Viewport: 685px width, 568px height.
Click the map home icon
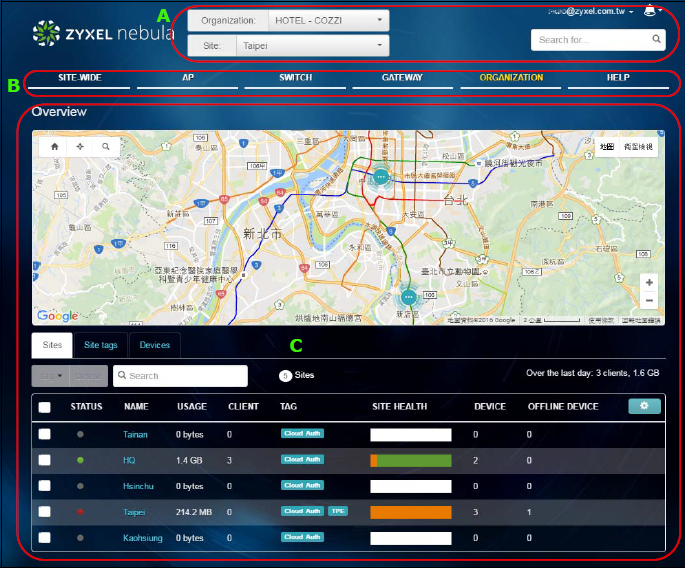point(55,147)
